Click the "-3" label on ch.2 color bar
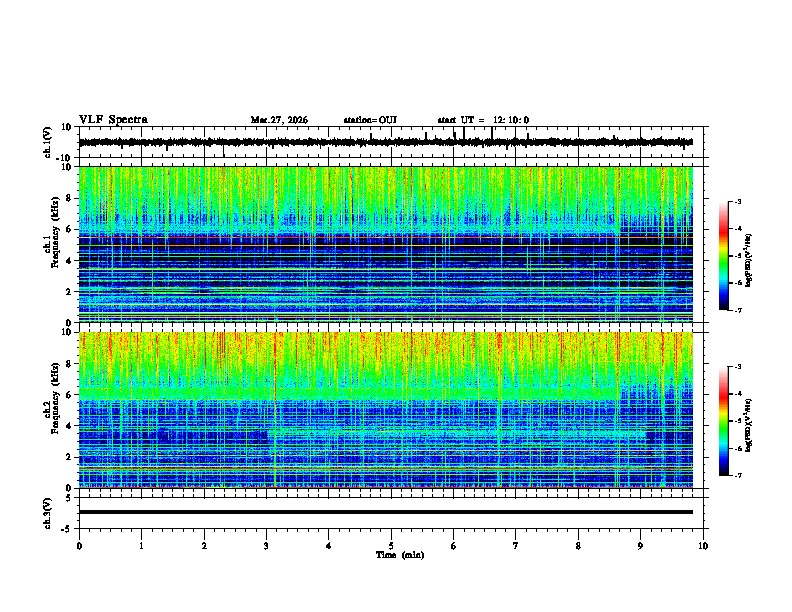Image resolution: width=792 pixels, height=612 pixels. pos(738,367)
